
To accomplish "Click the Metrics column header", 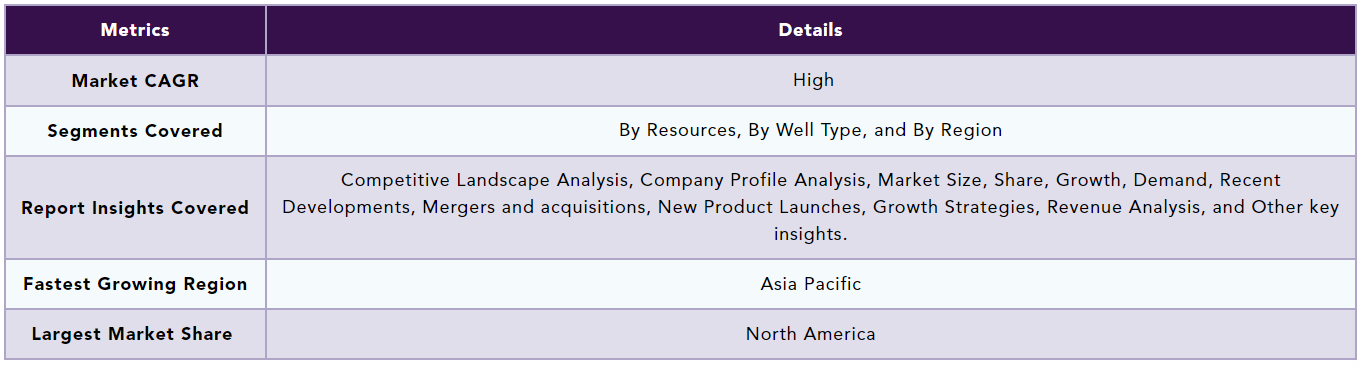I will tap(135, 30).
